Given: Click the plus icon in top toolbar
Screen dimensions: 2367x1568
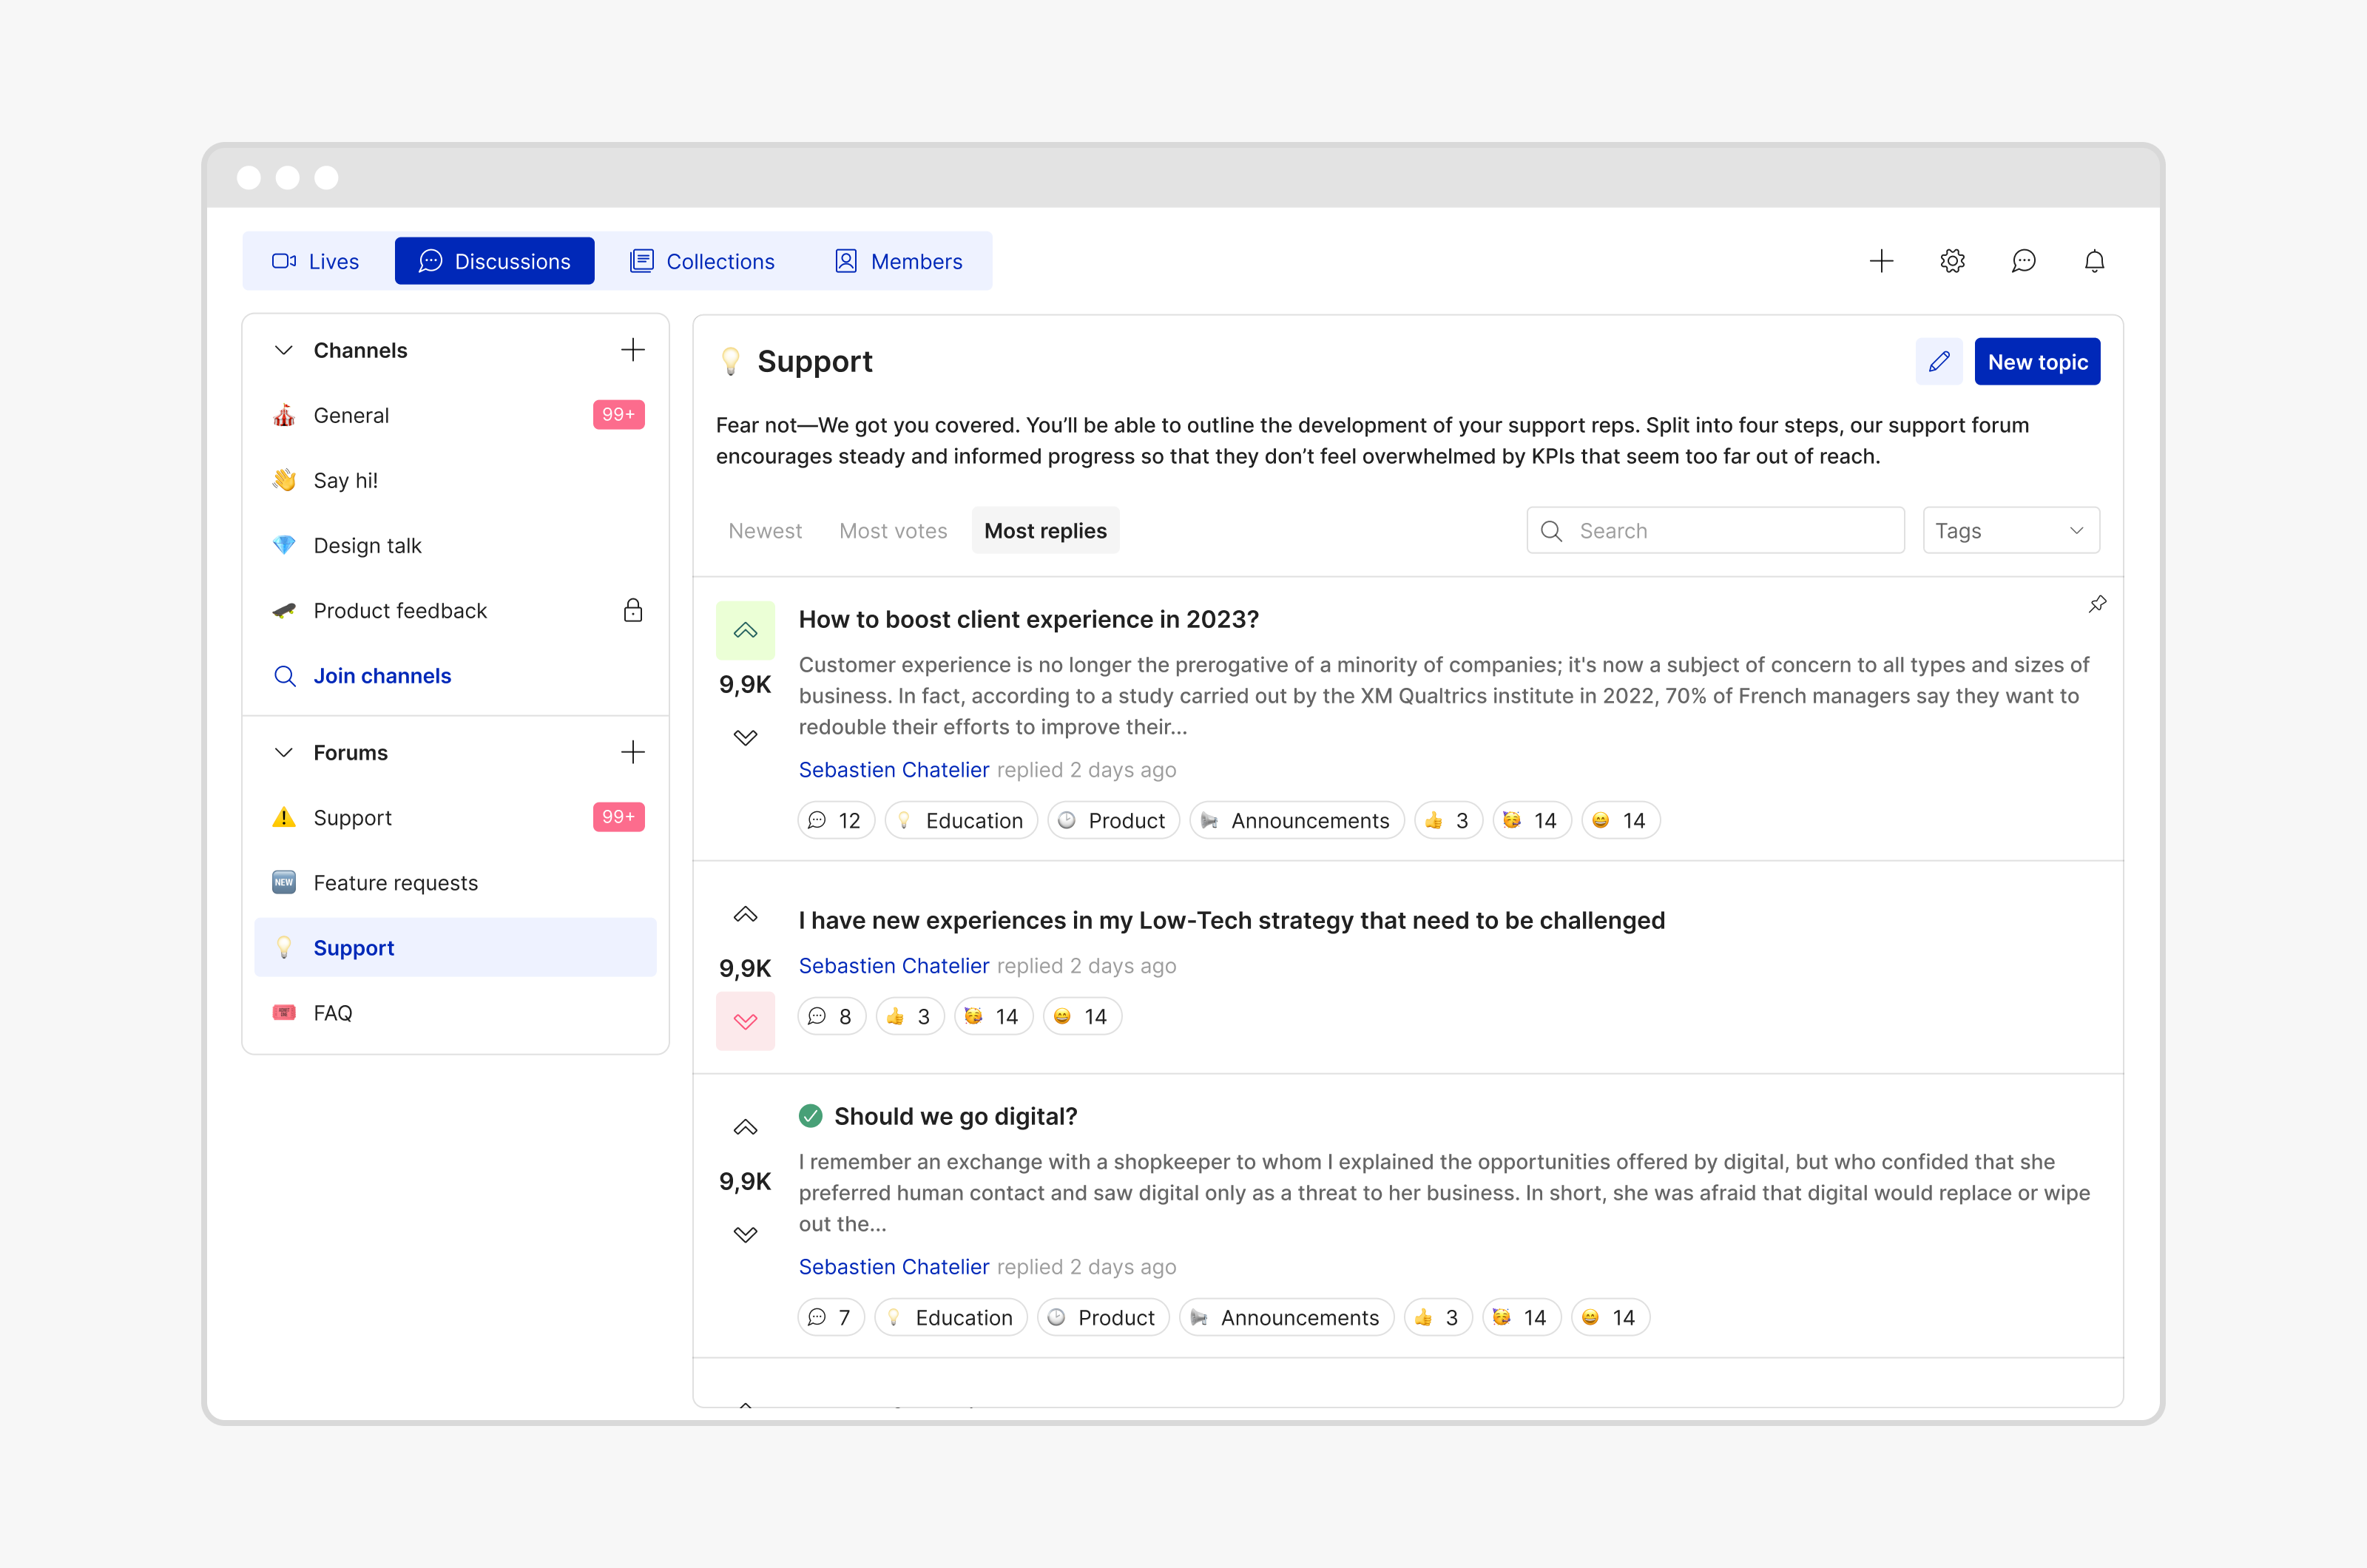Looking at the screenshot, I should click(x=1881, y=261).
